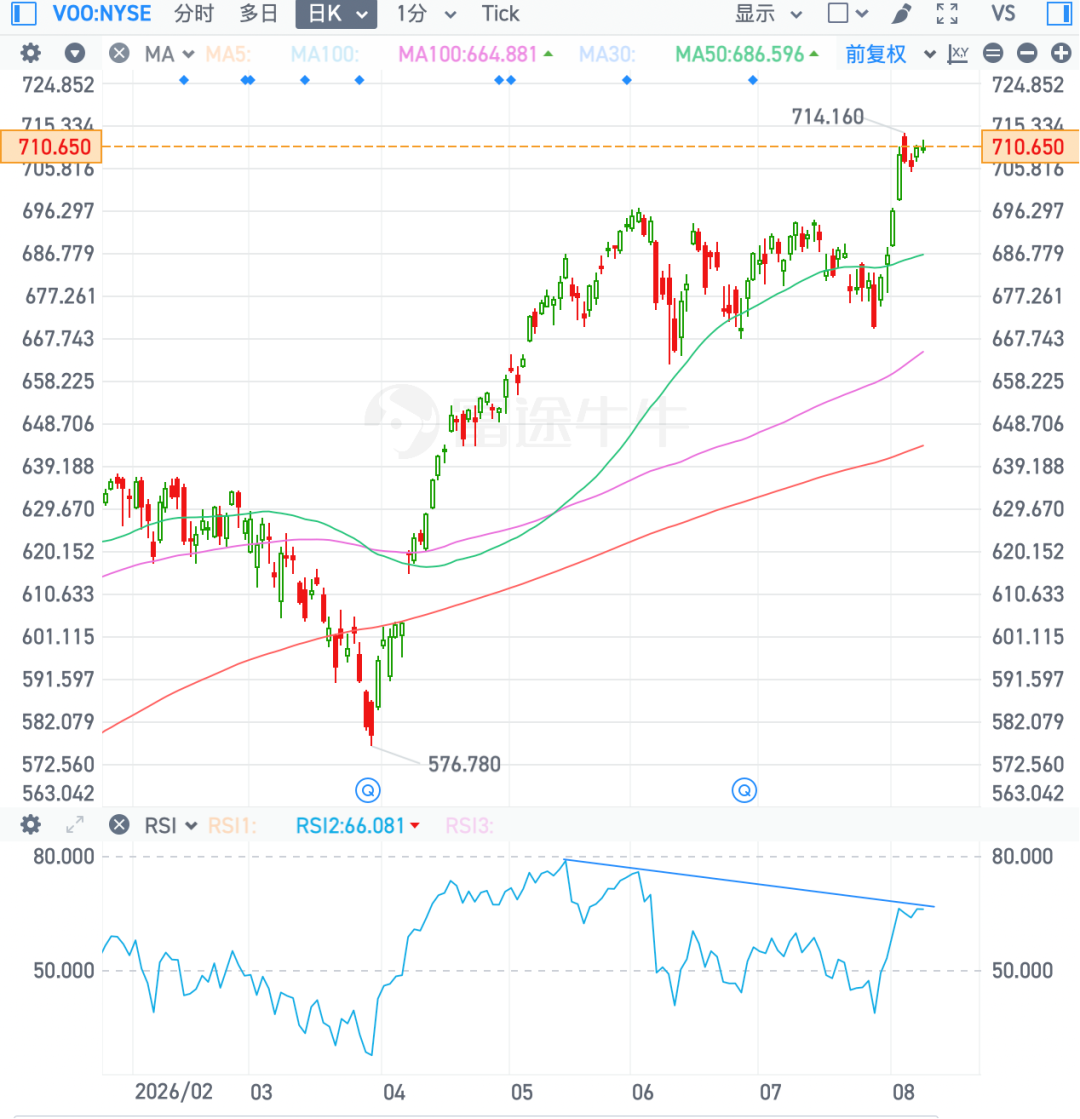This screenshot has height=1119, width=1080.
Task: Zoom in the chart with plus icon
Action: pos(1061,54)
